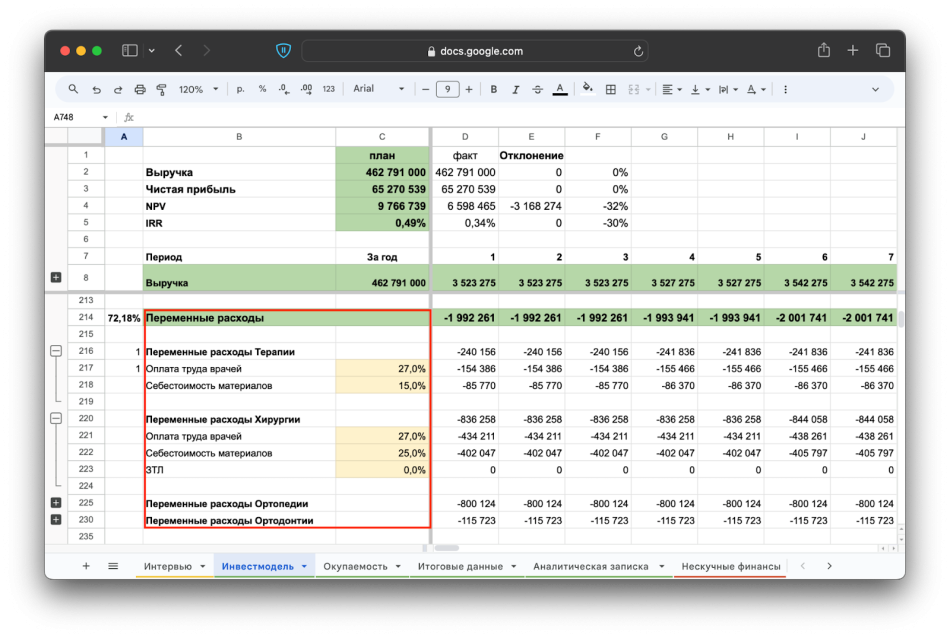Open the Аналитическая записка sheet tab

590,566
